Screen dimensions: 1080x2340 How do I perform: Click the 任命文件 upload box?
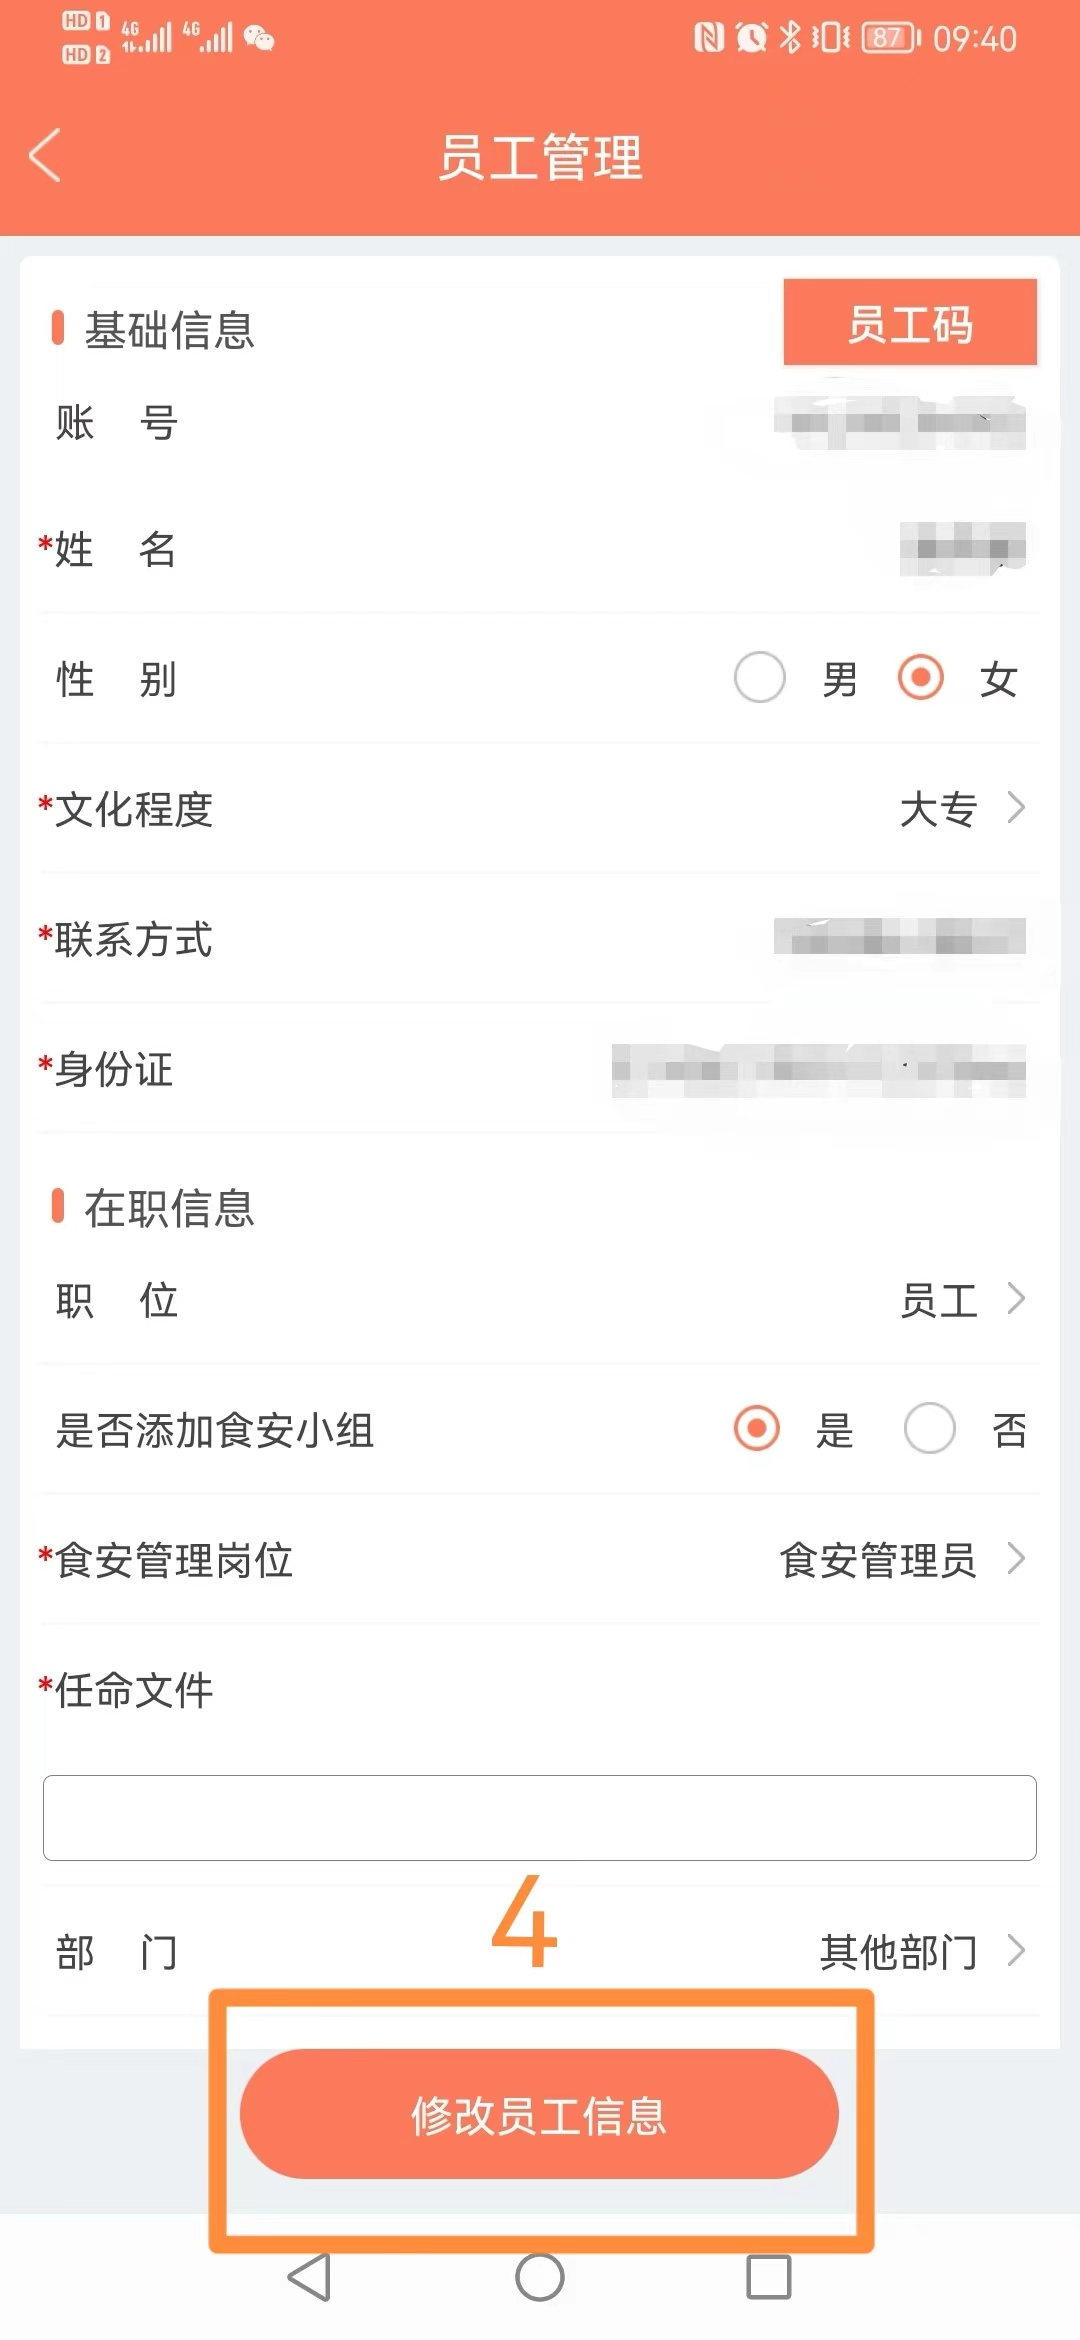(540, 1818)
